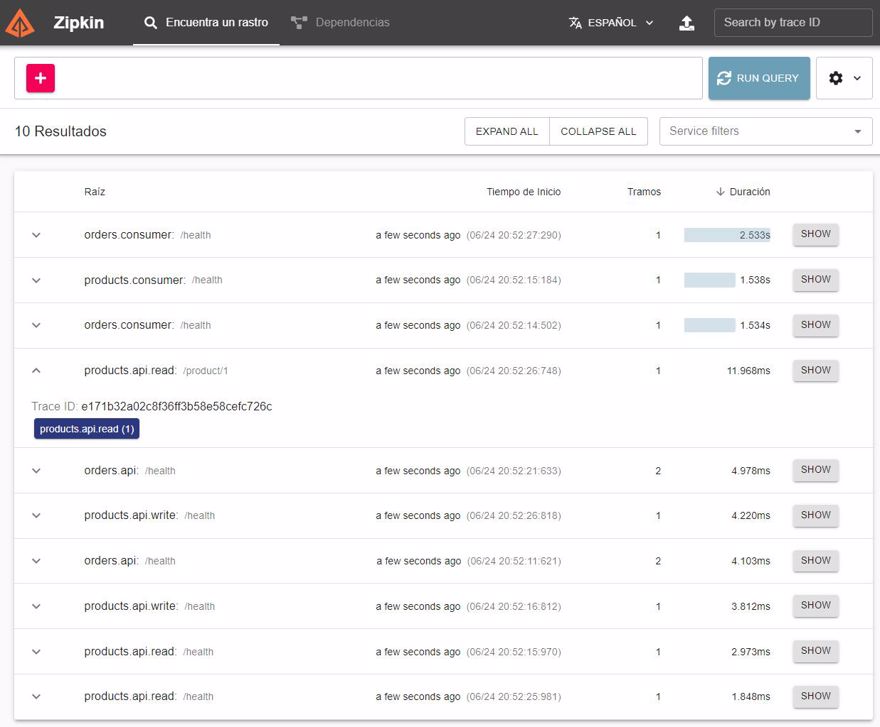Open the Service filters dropdown
880x727 pixels.
tap(766, 131)
